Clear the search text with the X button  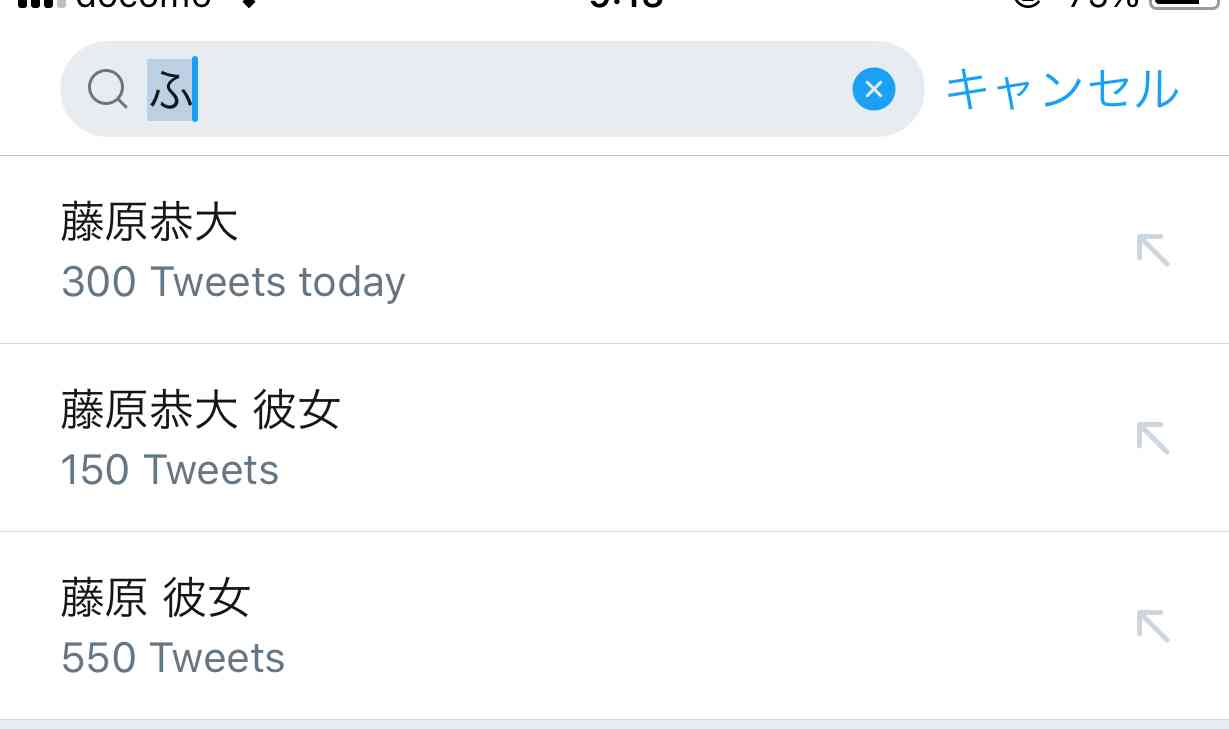point(874,90)
